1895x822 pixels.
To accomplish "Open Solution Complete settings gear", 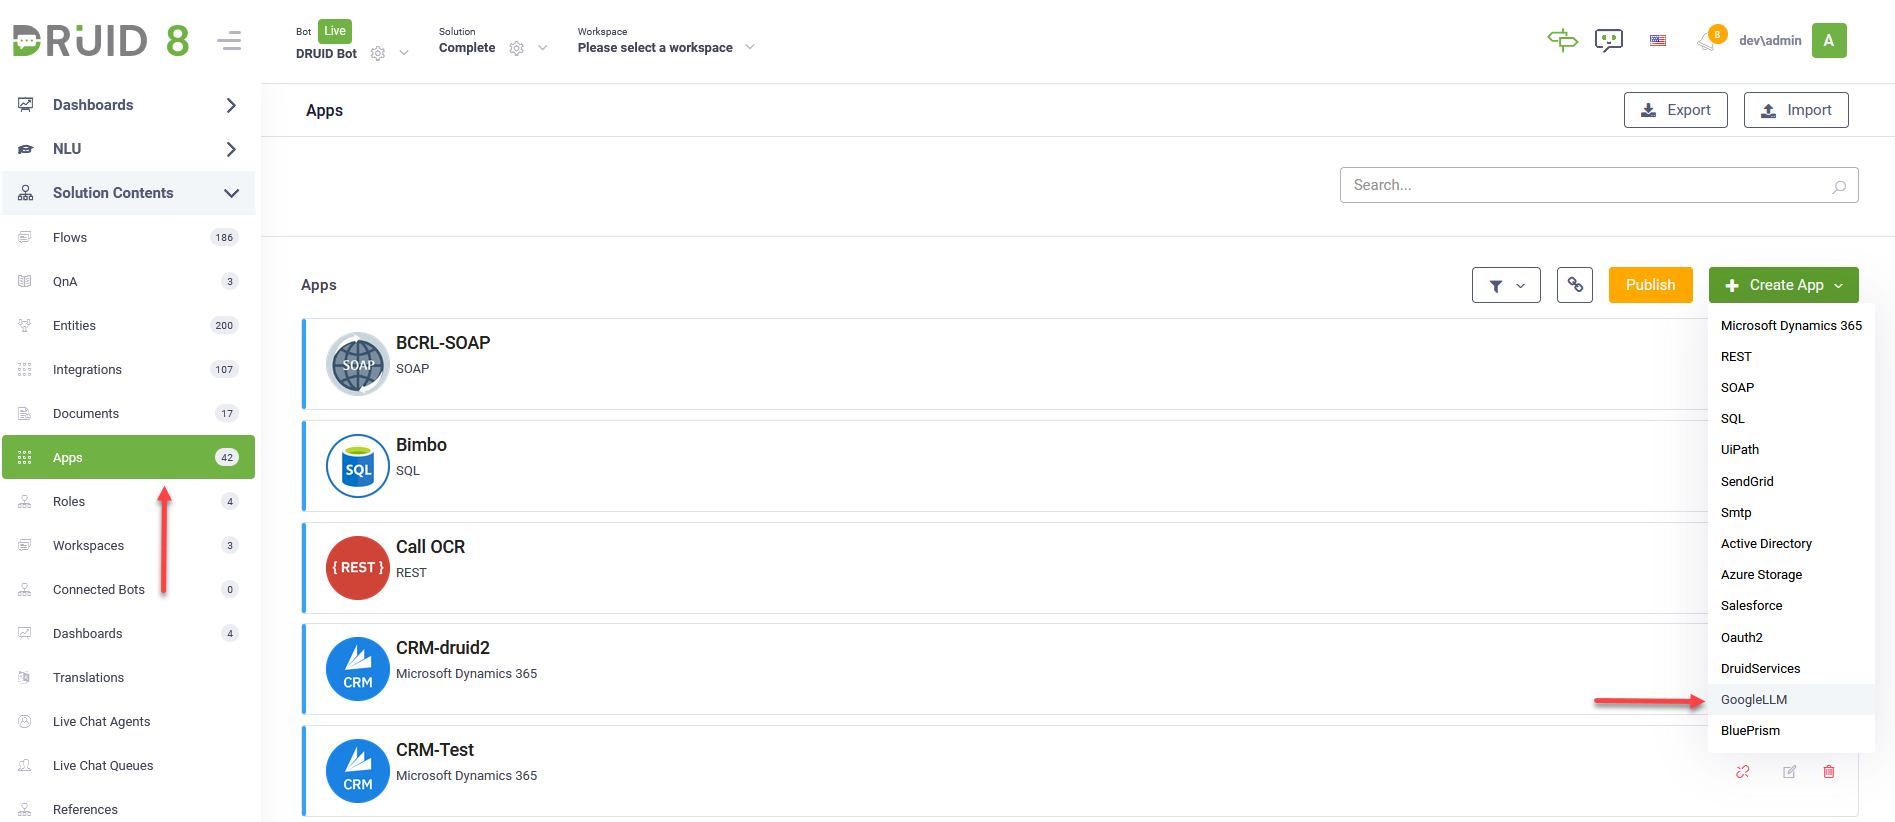I will [x=516, y=48].
